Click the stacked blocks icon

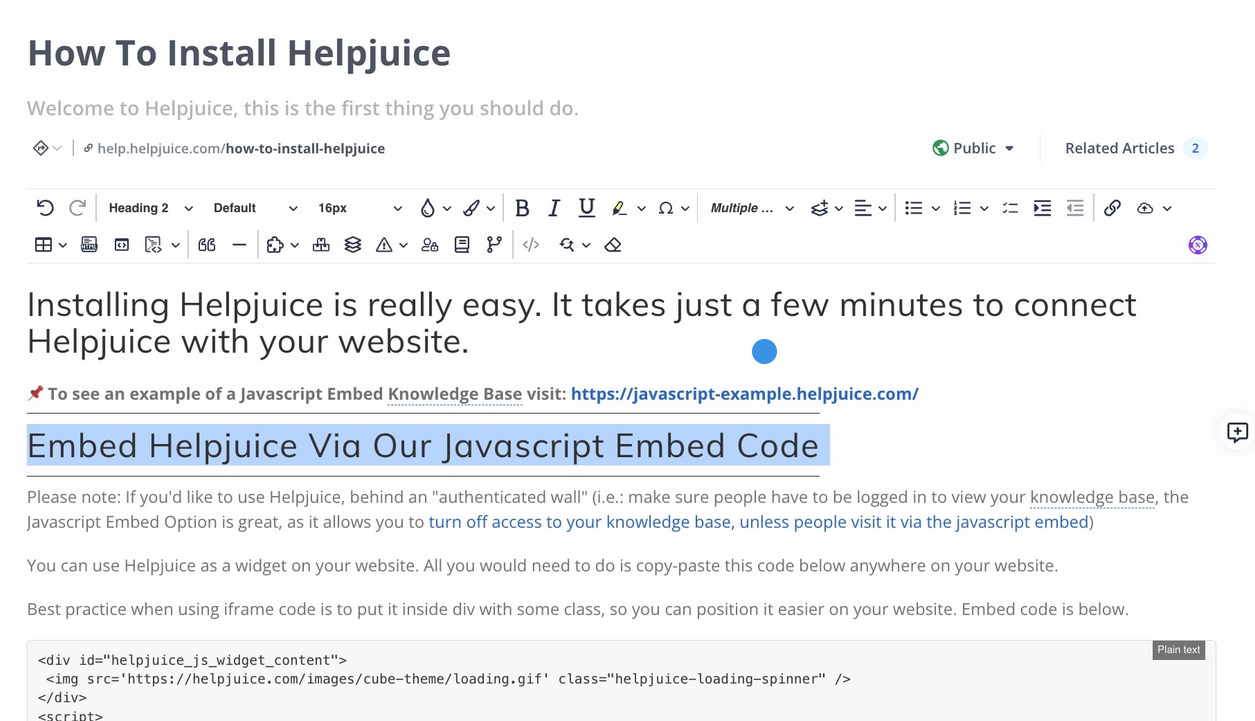pyautogui.click(x=321, y=245)
